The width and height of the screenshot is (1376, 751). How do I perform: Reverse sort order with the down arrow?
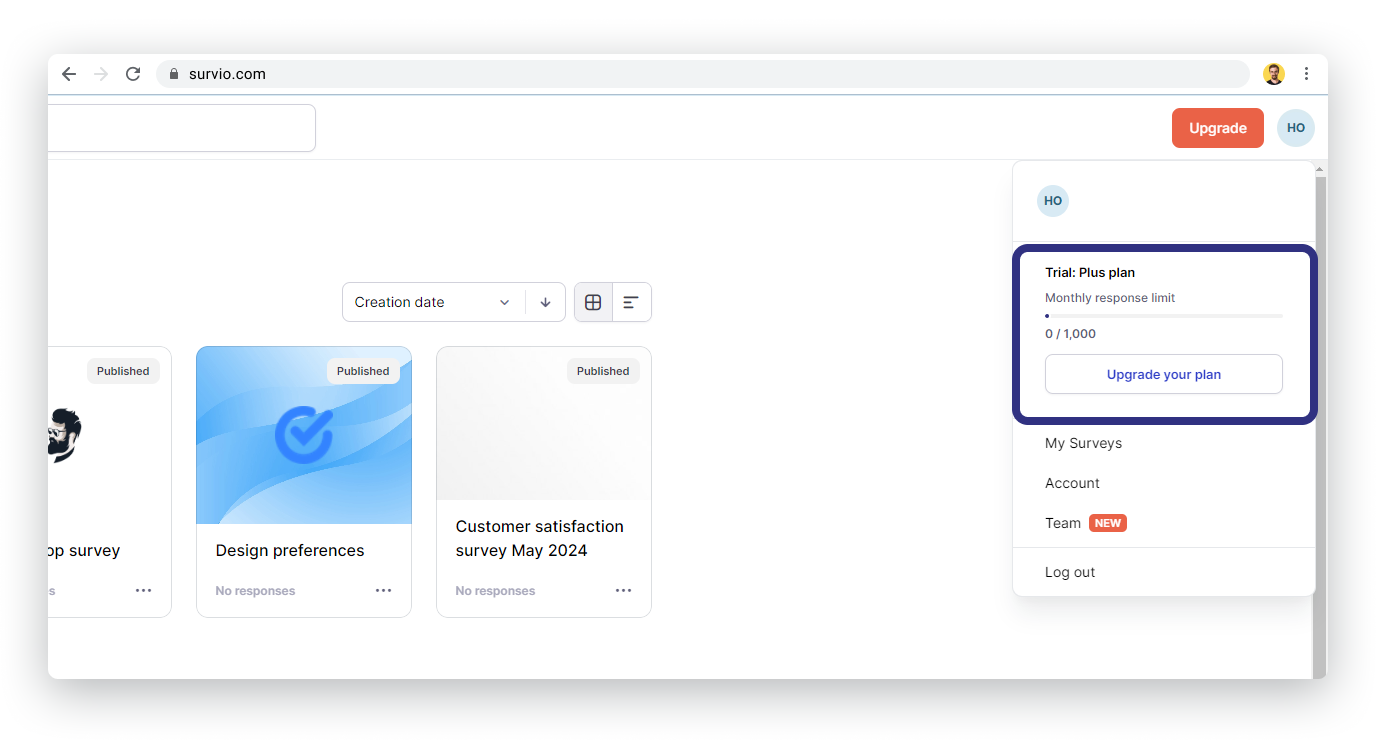coord(545,302)
